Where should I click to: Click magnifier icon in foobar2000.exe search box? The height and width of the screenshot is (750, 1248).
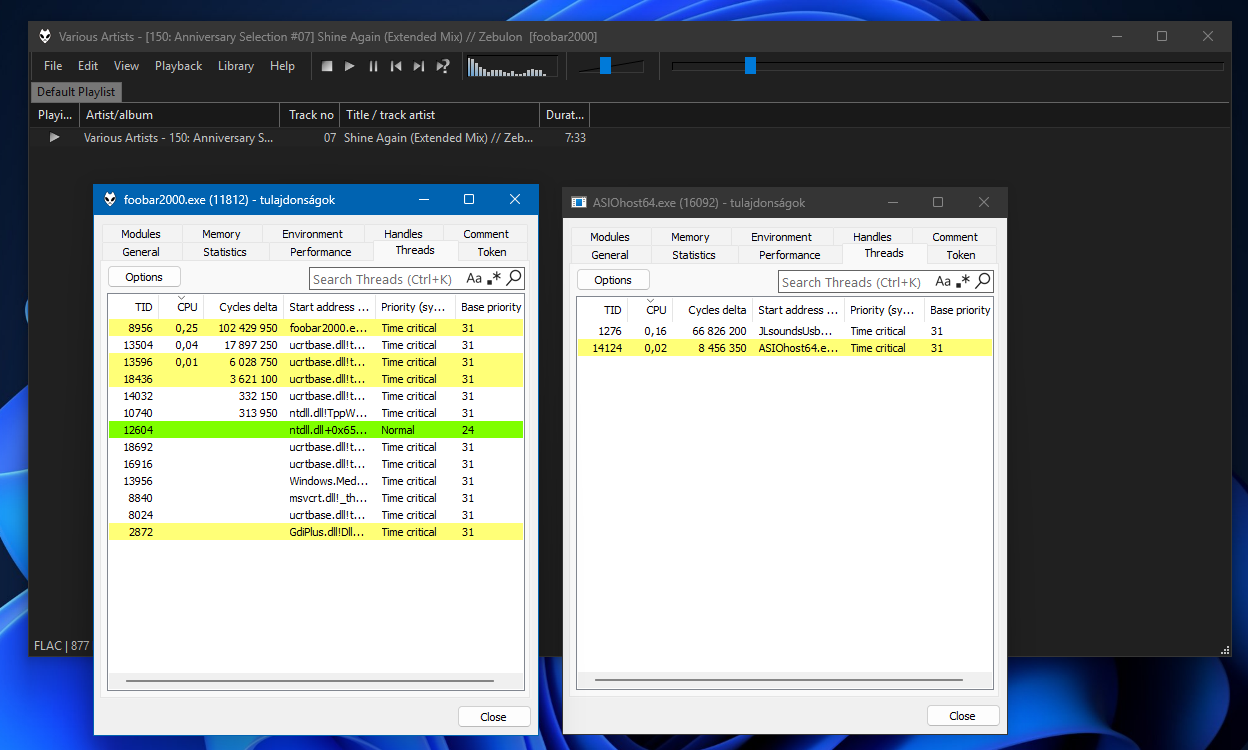coord(514,278)
